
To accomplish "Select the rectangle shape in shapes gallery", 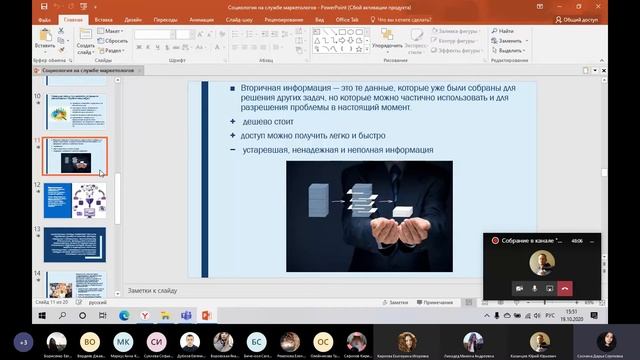I will point(342,32).
